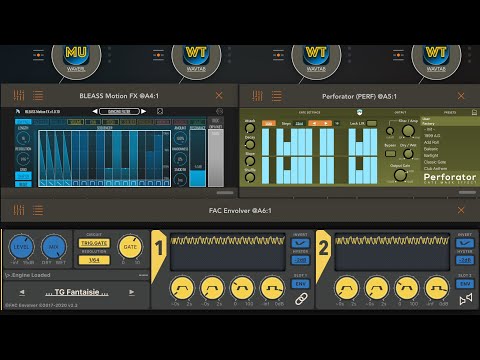This screenshot has height=360, width=480.
Task: Open mixer faders icon in FAC Envolver header
Action: (x=19, y=210)
